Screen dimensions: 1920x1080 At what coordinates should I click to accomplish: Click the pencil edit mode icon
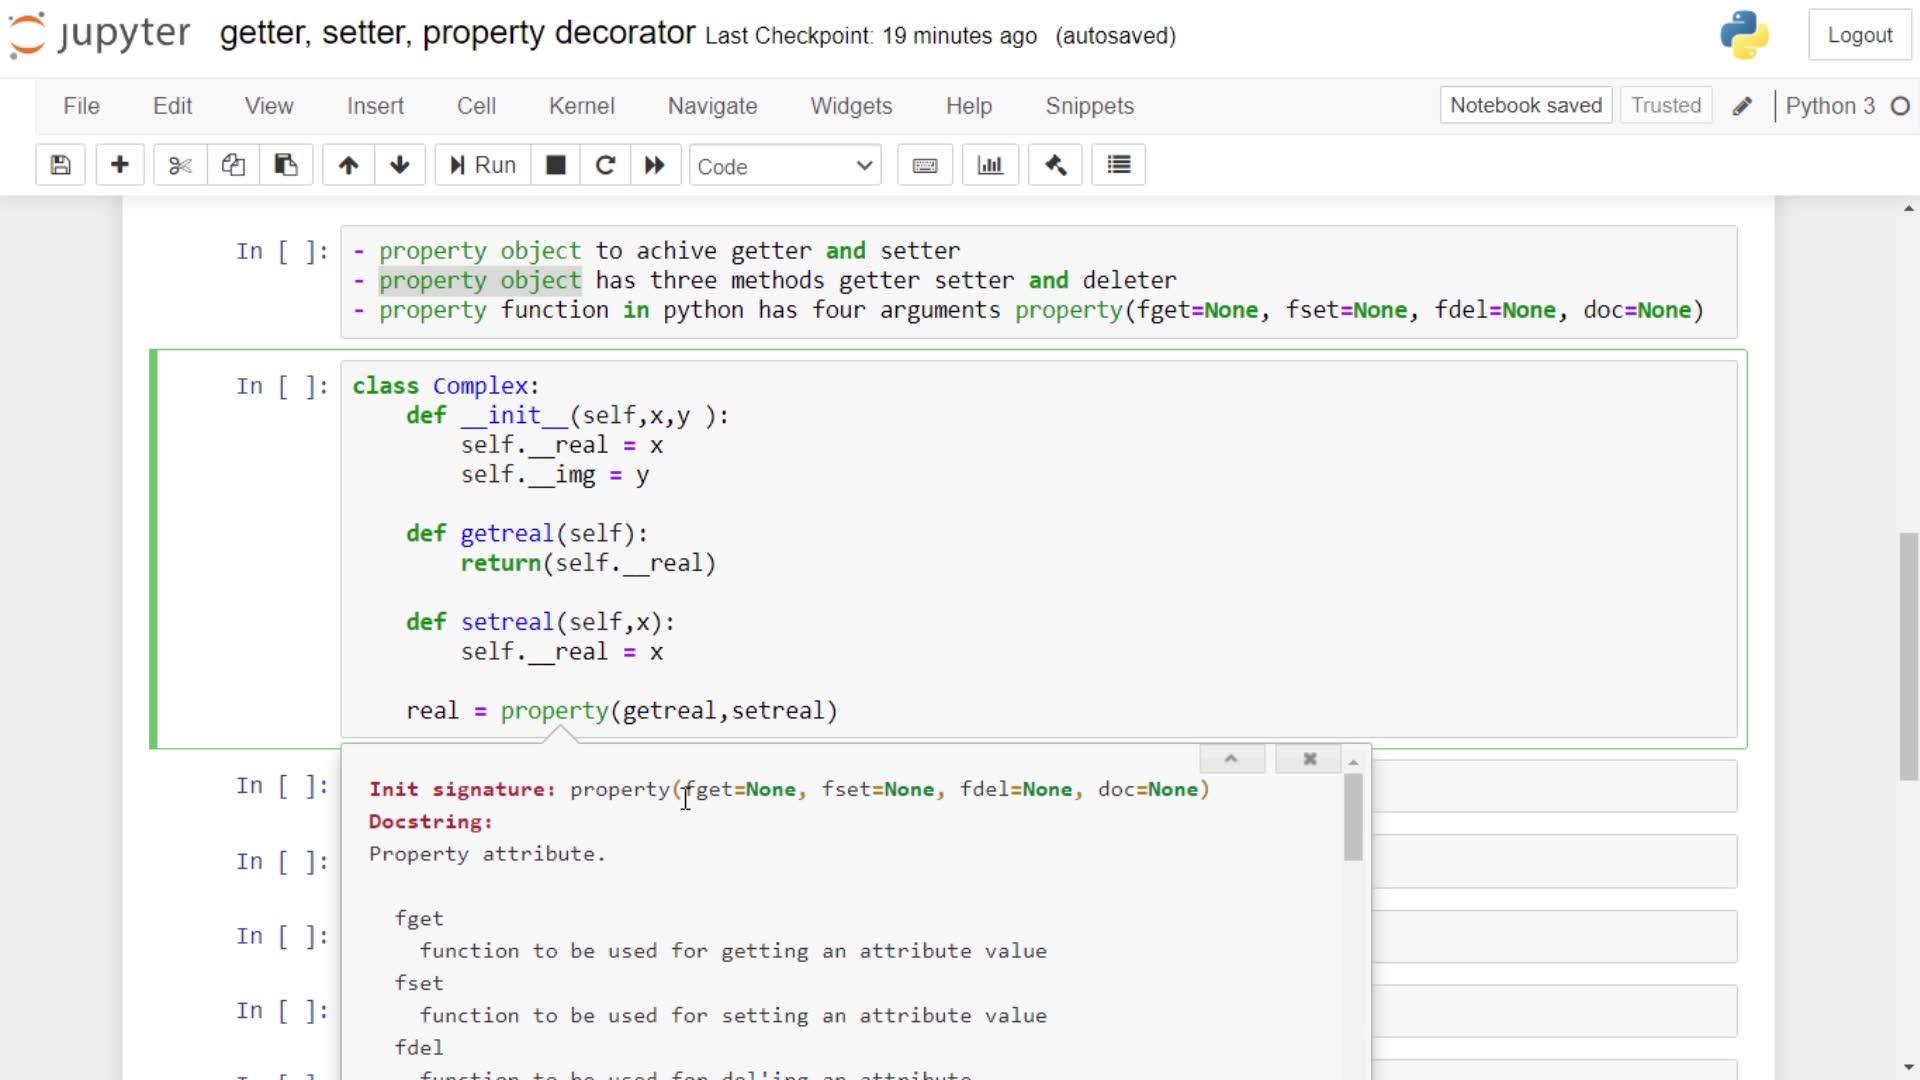[1742, 106]
